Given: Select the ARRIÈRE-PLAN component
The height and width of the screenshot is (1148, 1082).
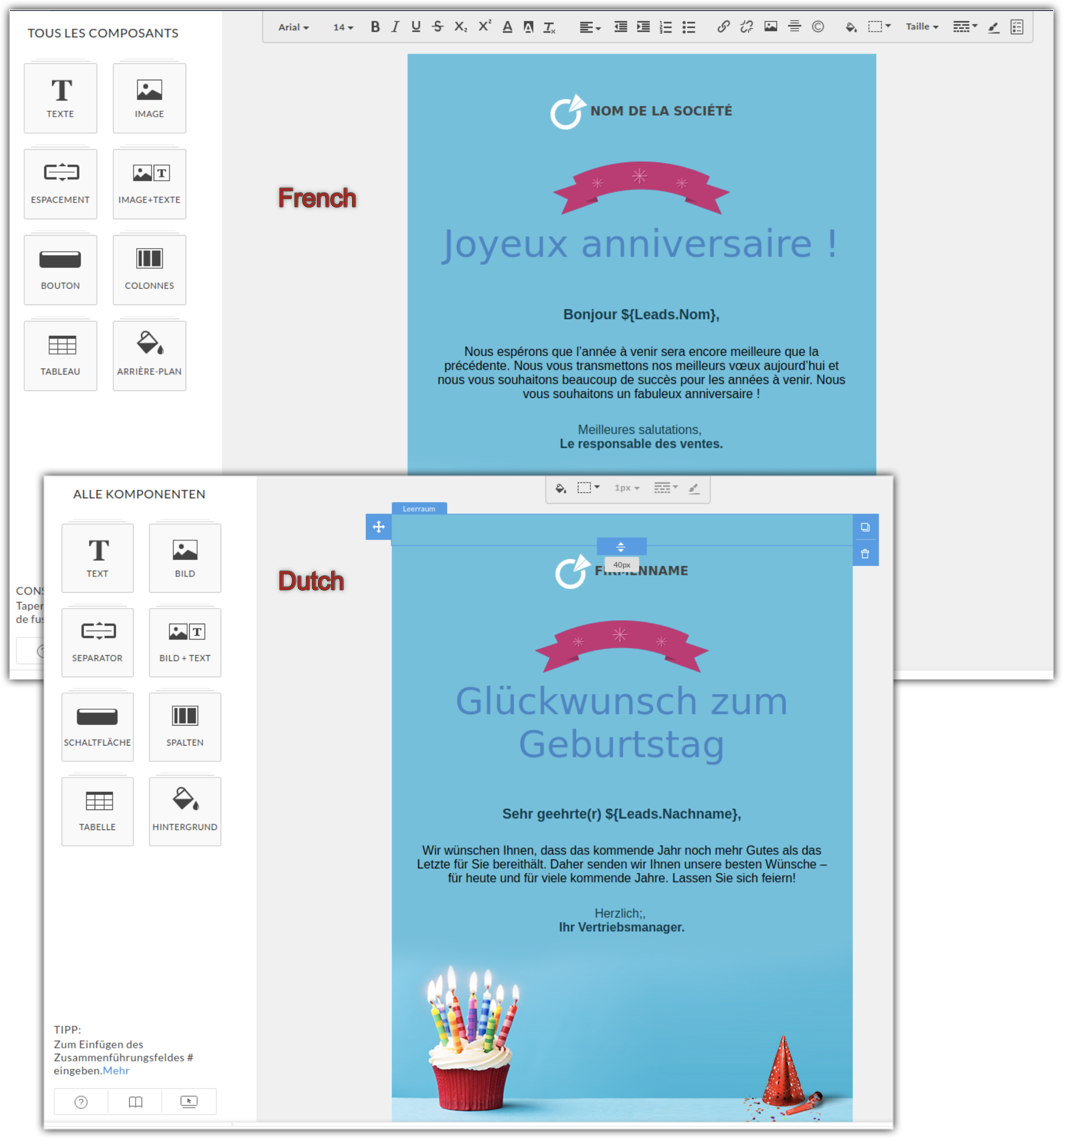Looking at the screenshot, I should (x=149, y=355).
